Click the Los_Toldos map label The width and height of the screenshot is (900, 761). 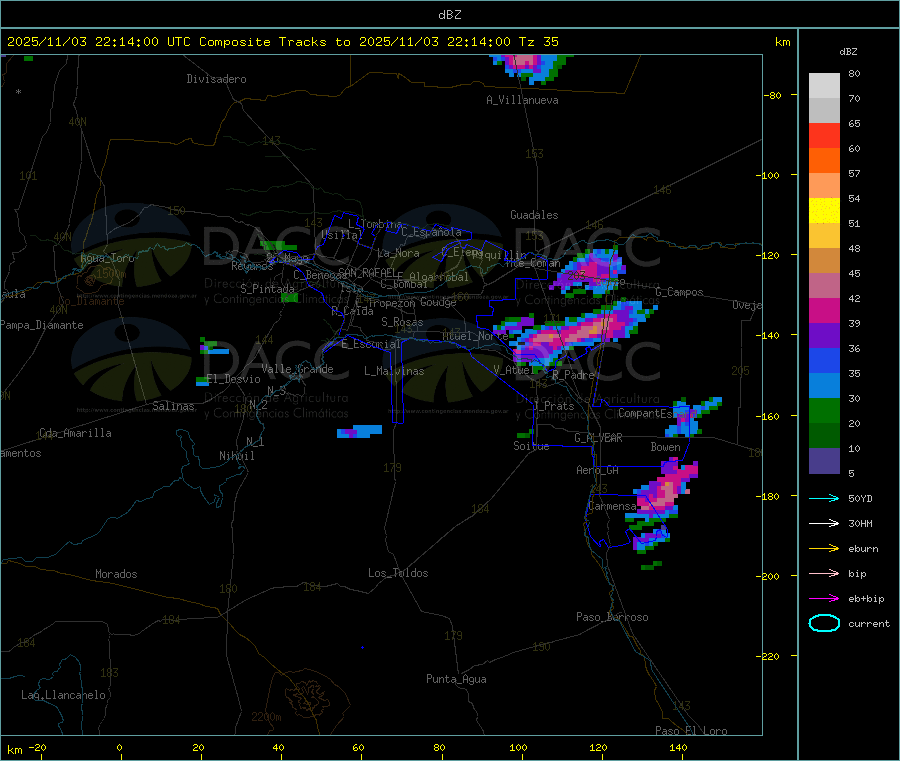point(398,573)
